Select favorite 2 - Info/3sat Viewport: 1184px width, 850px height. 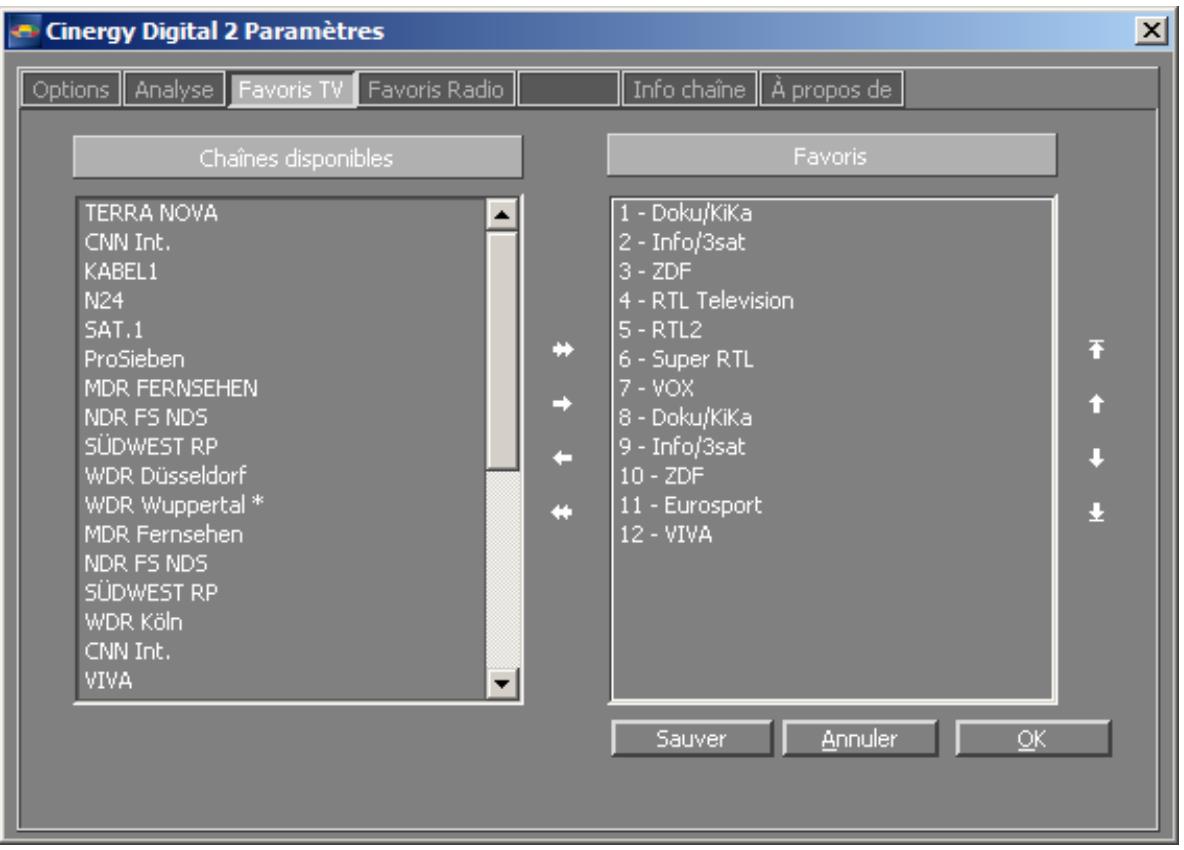tap(832, 243)
